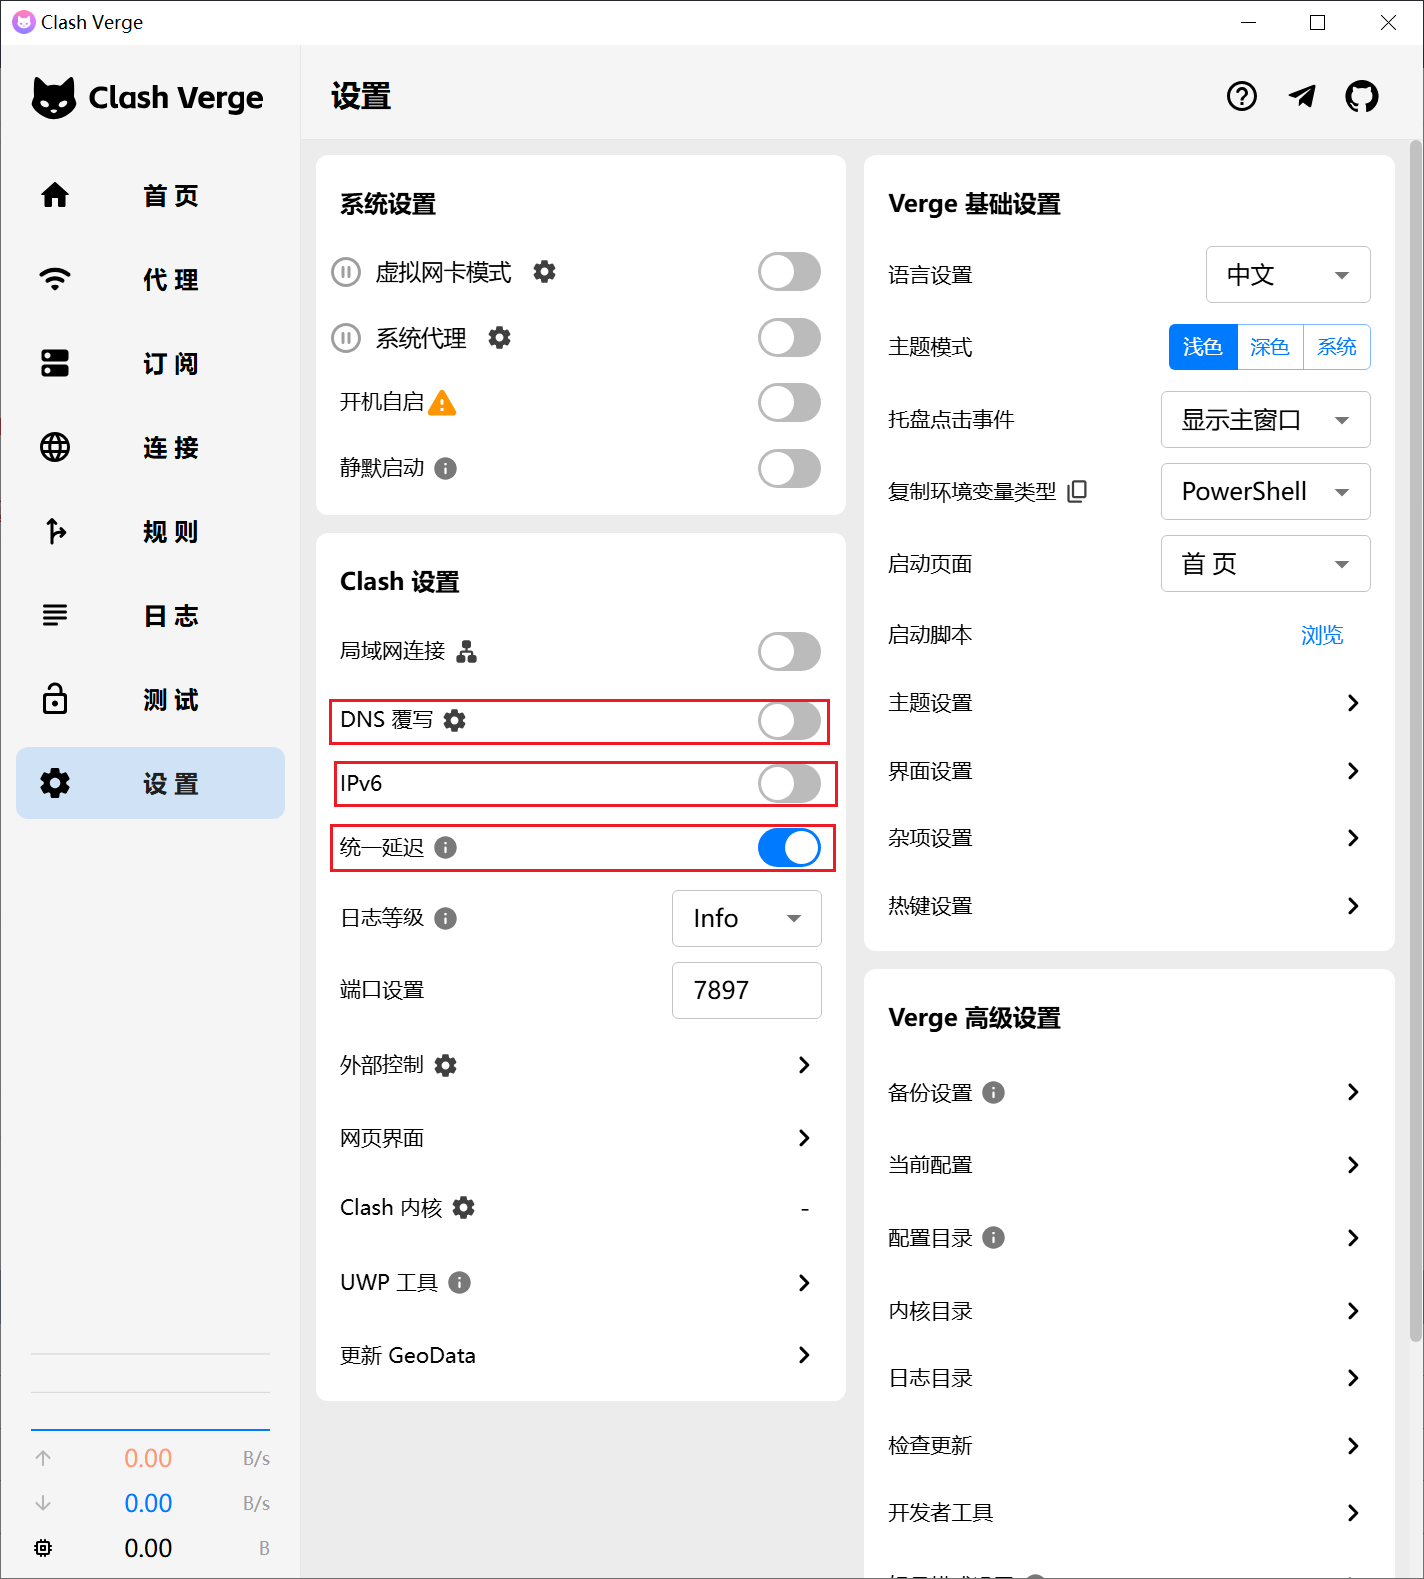Go to the 规则 sidebar item
The height and width of the screenshot is (1579, 1424).
tap(150, 531)
